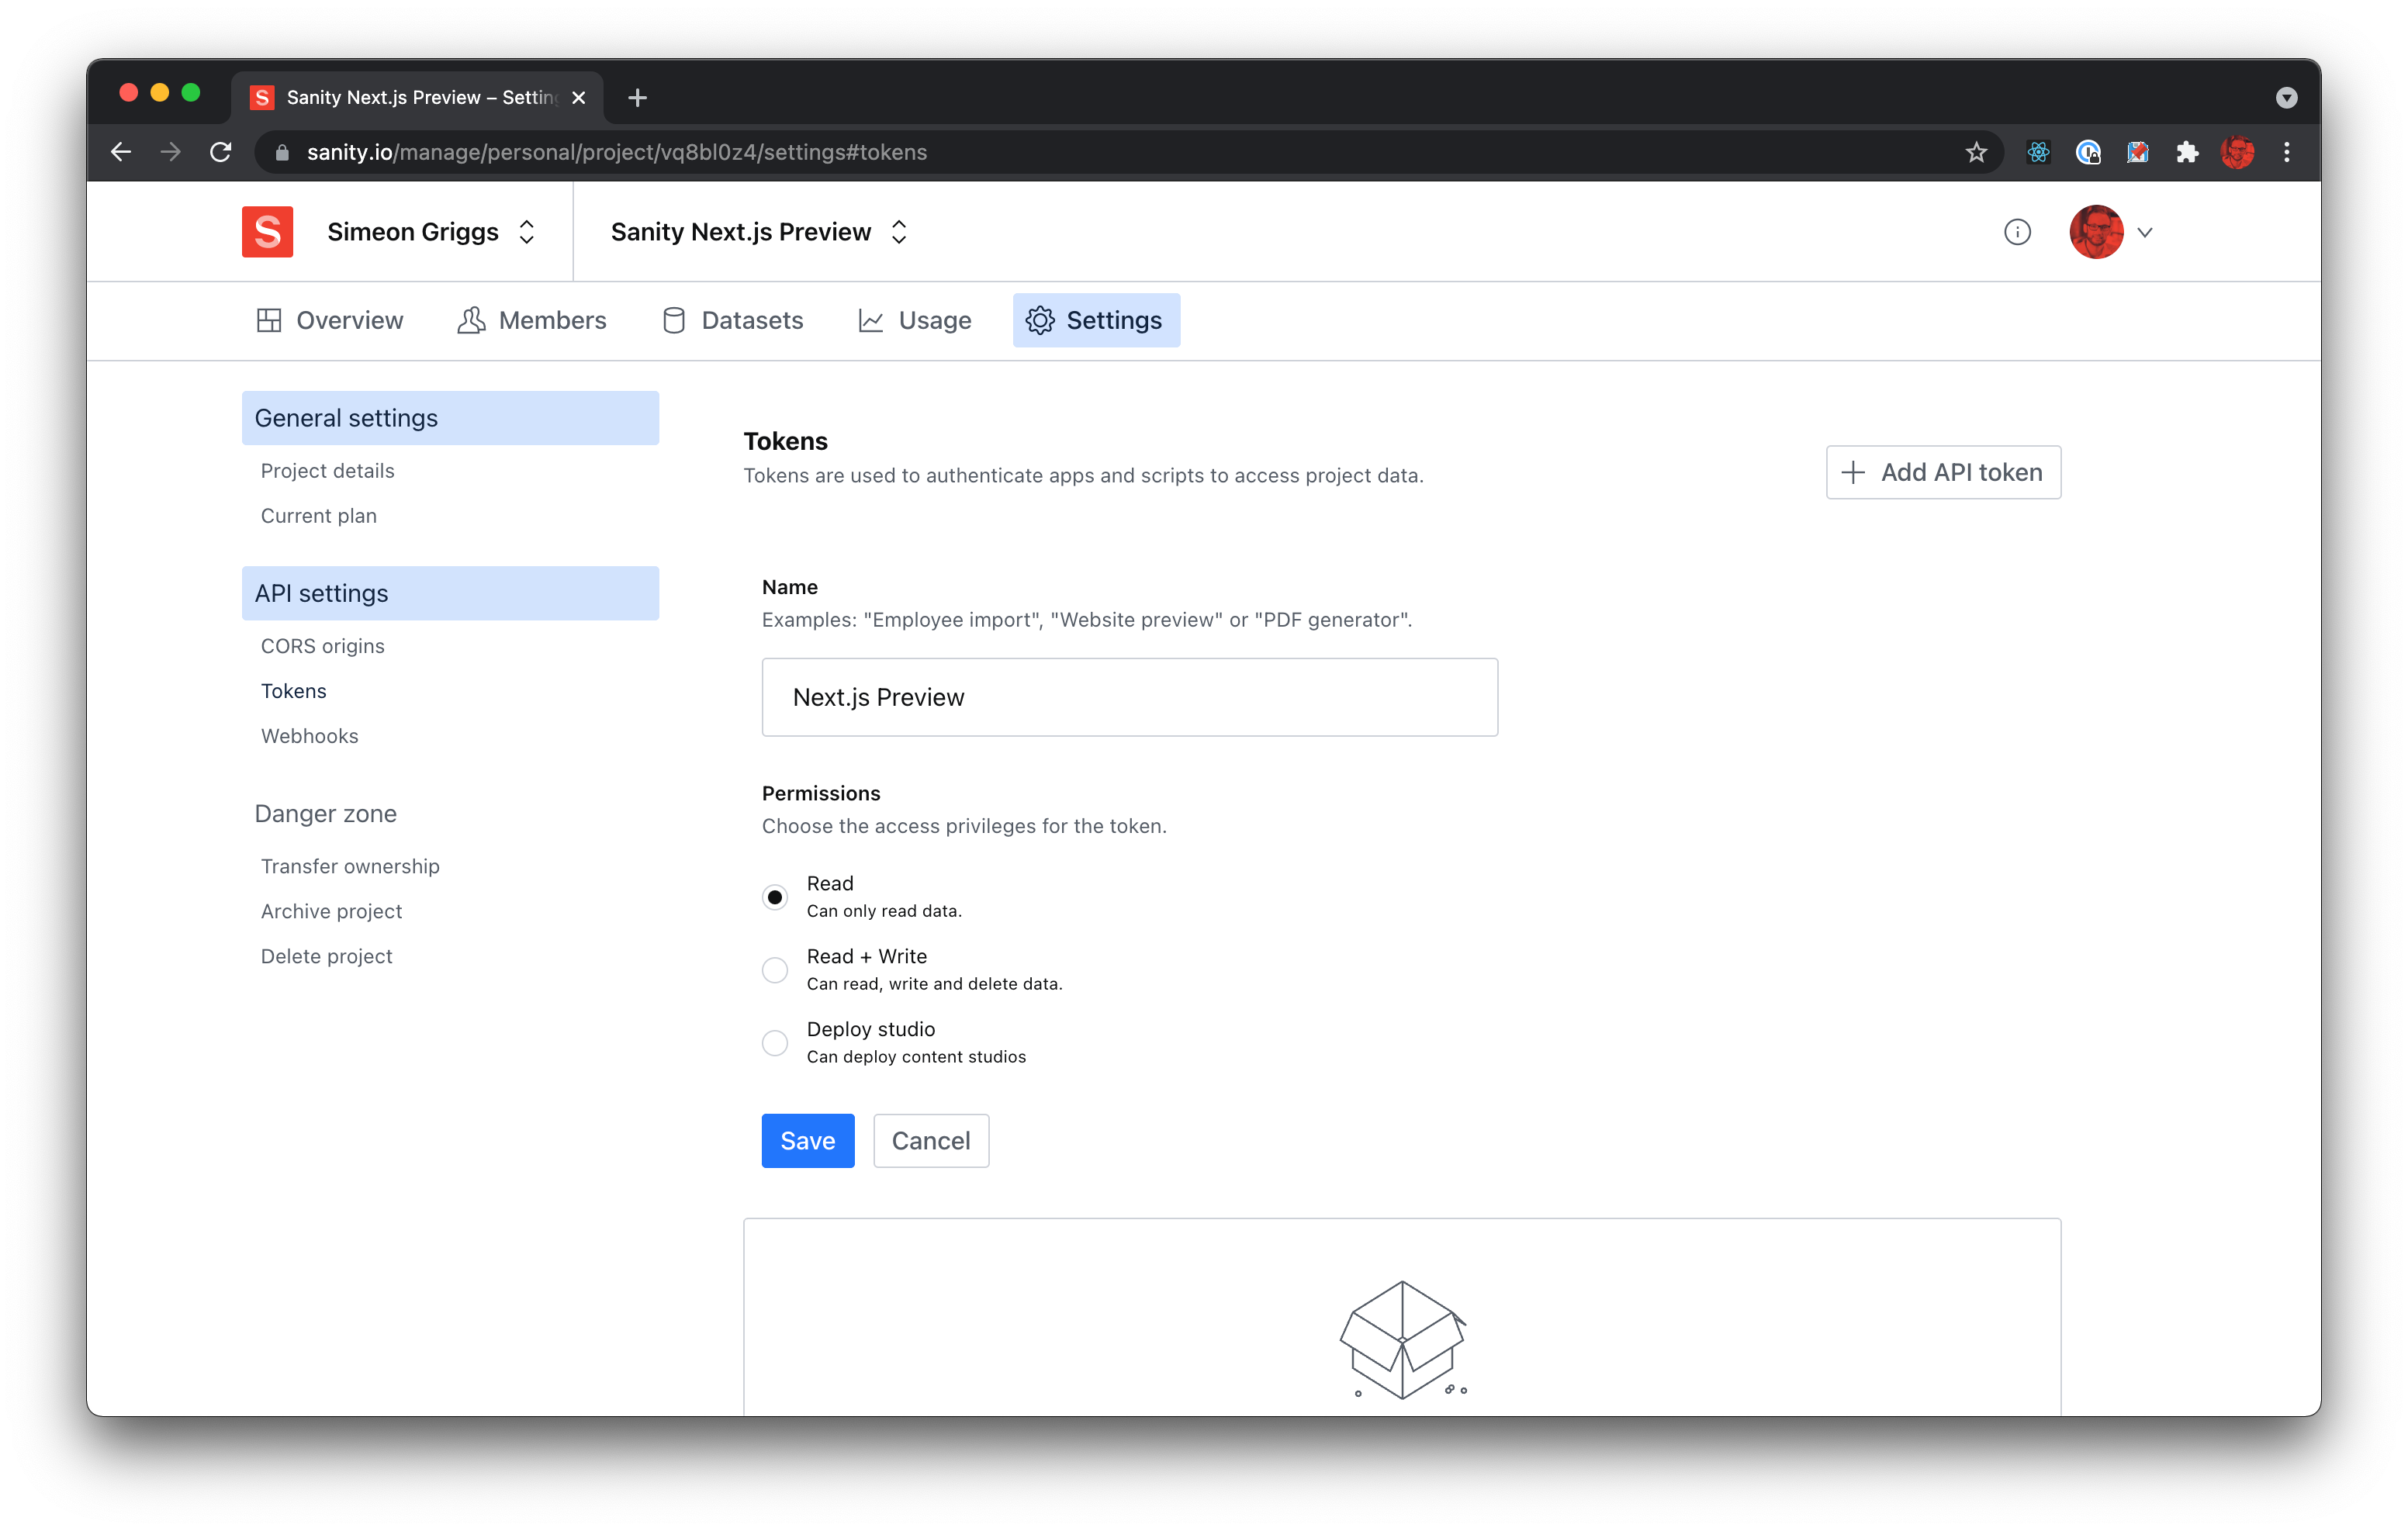Open General settings section

(450, 418)
